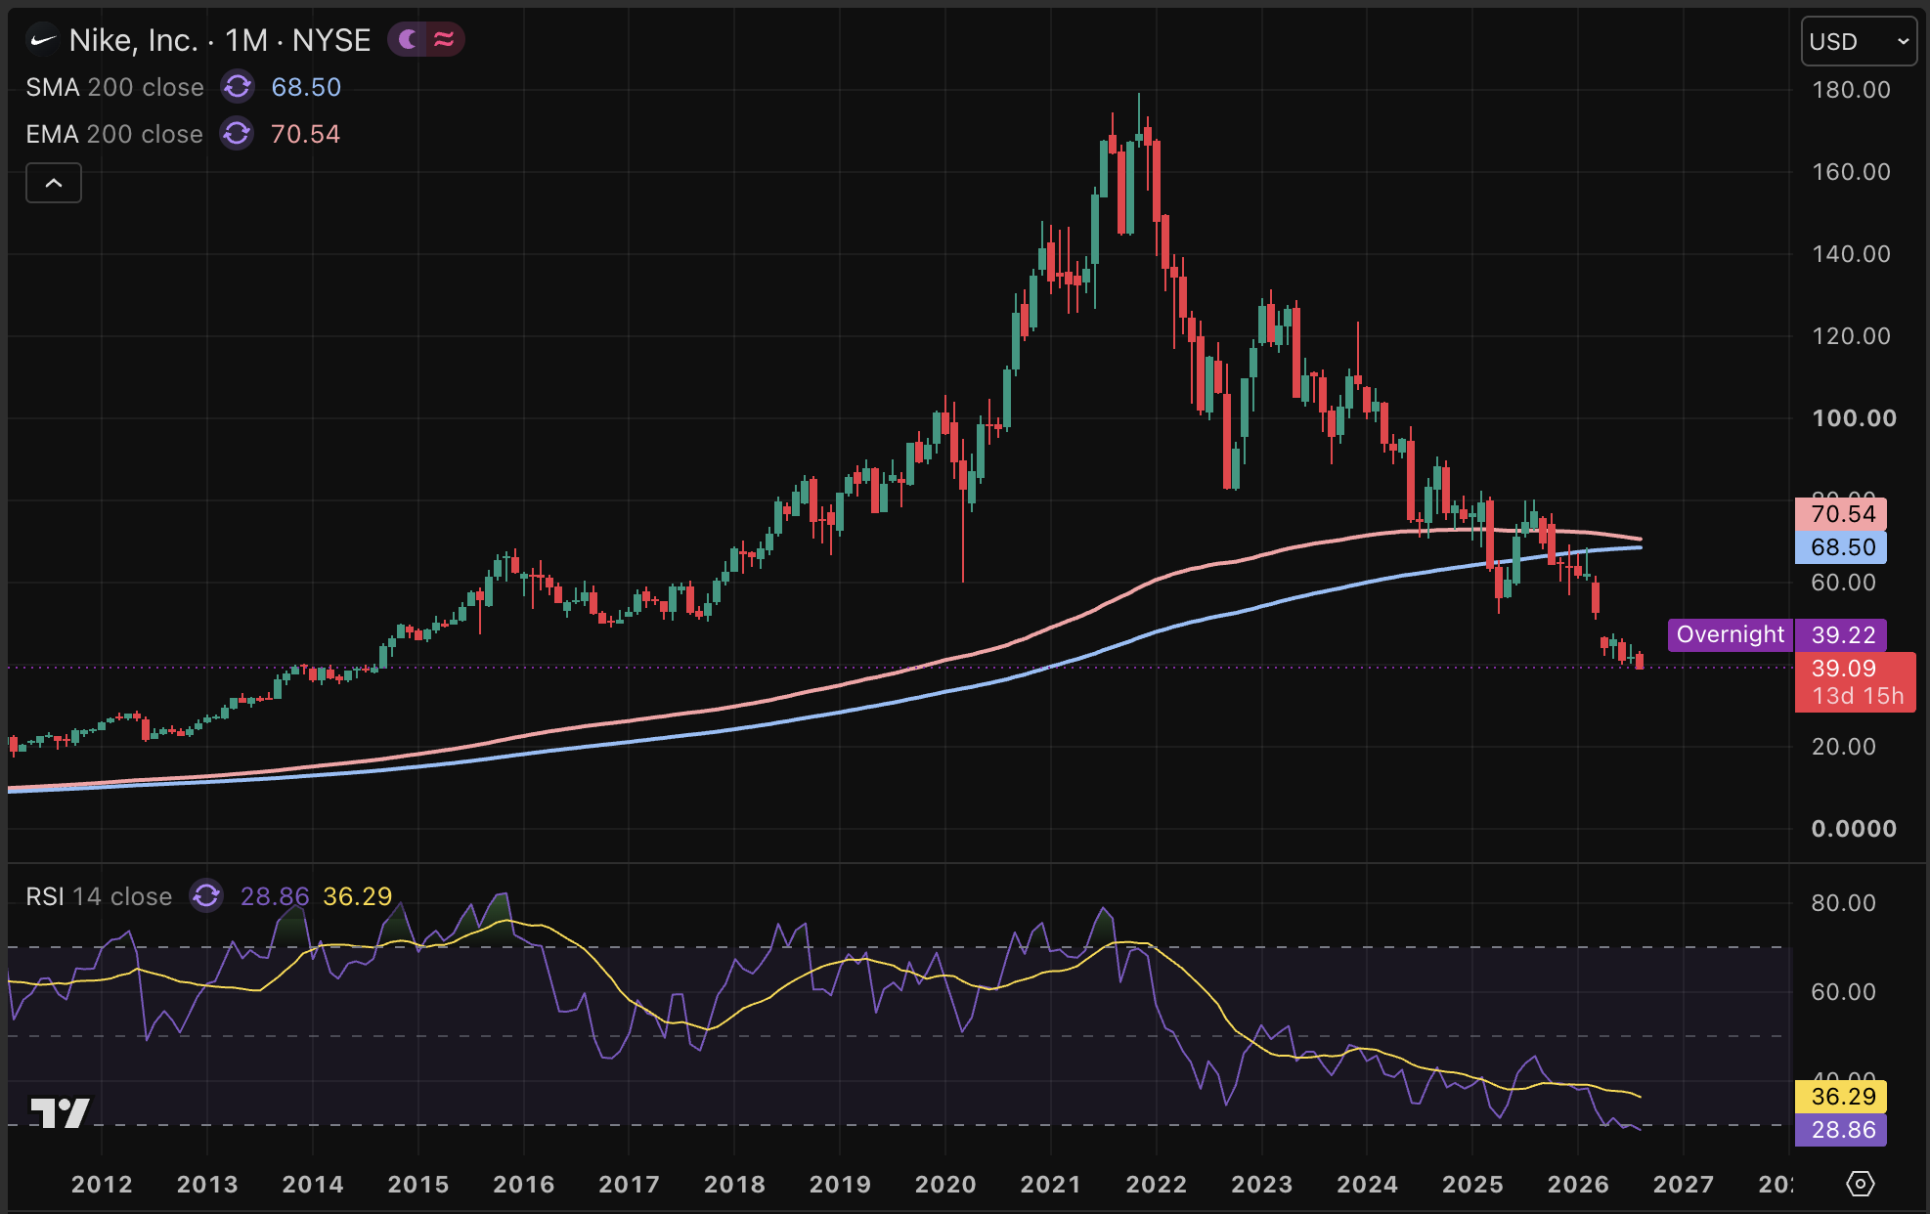Click the 2023 time axis label
Viewport: 1930px width, 1214px height.
pos(1262,1184)
